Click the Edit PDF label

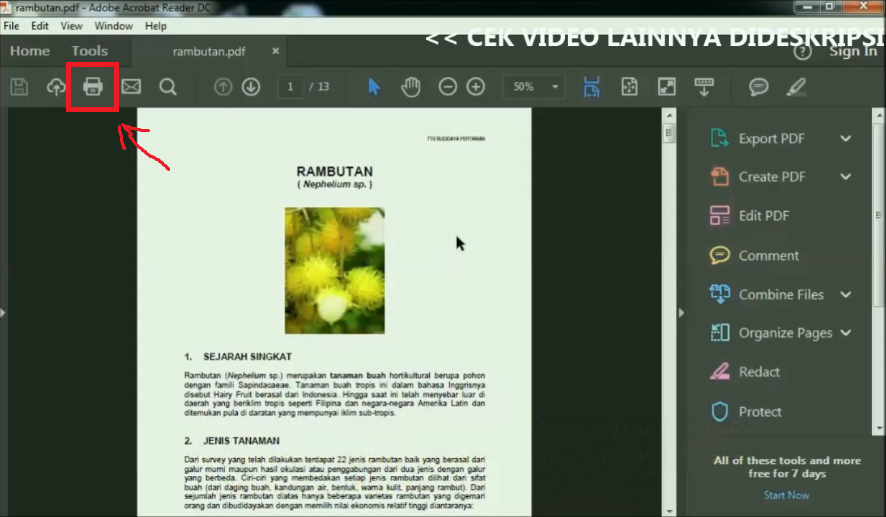(764, 215)
